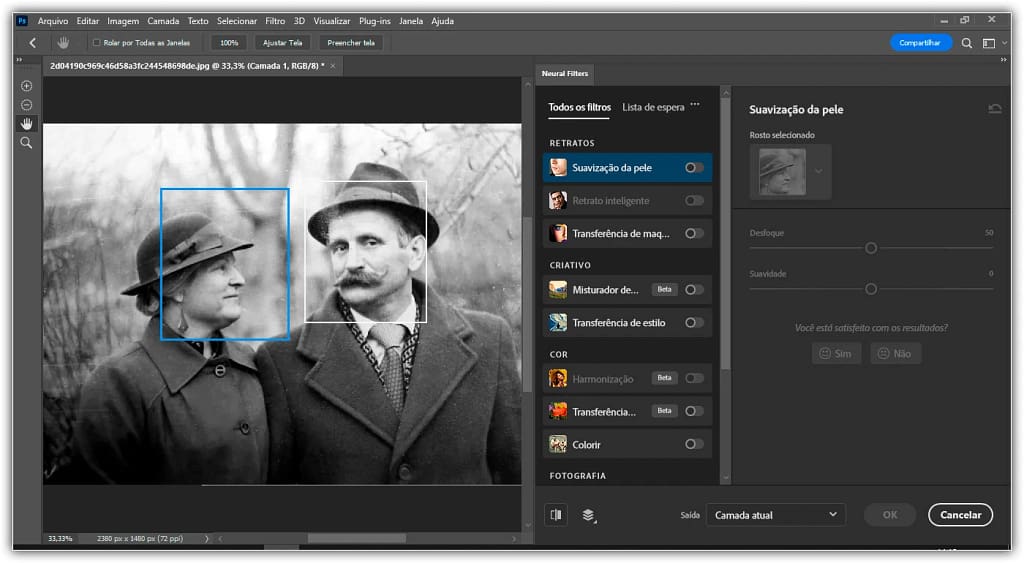Open the workspace layout icon
This screenshot has width=1024, height=563.
click(989, 43)
